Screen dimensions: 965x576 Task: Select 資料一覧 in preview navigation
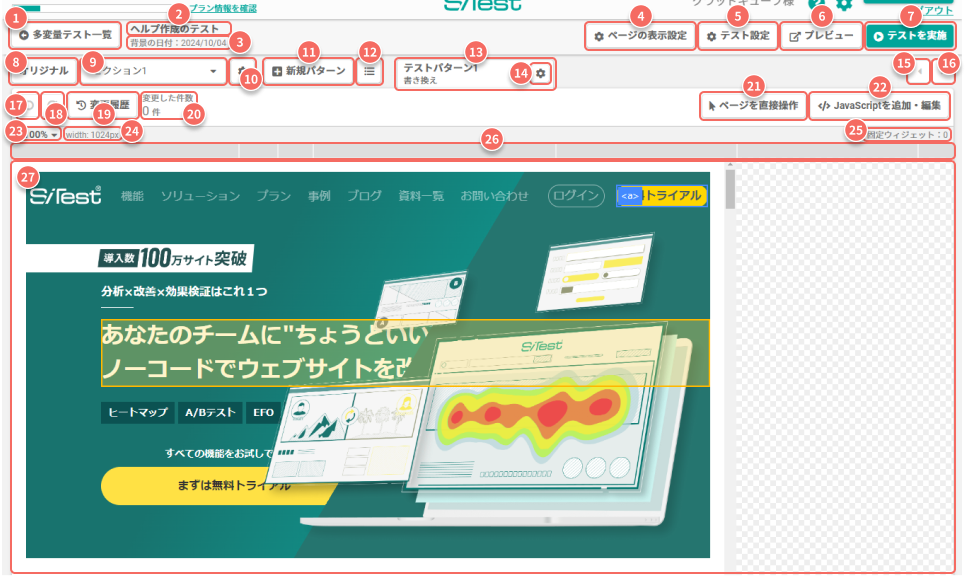coord(421,196)
